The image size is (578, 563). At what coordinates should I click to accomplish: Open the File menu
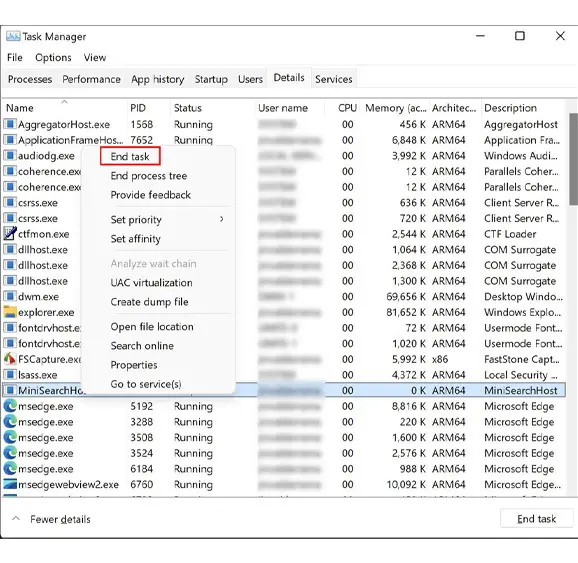pyautogui.click(x=15, y=58)
